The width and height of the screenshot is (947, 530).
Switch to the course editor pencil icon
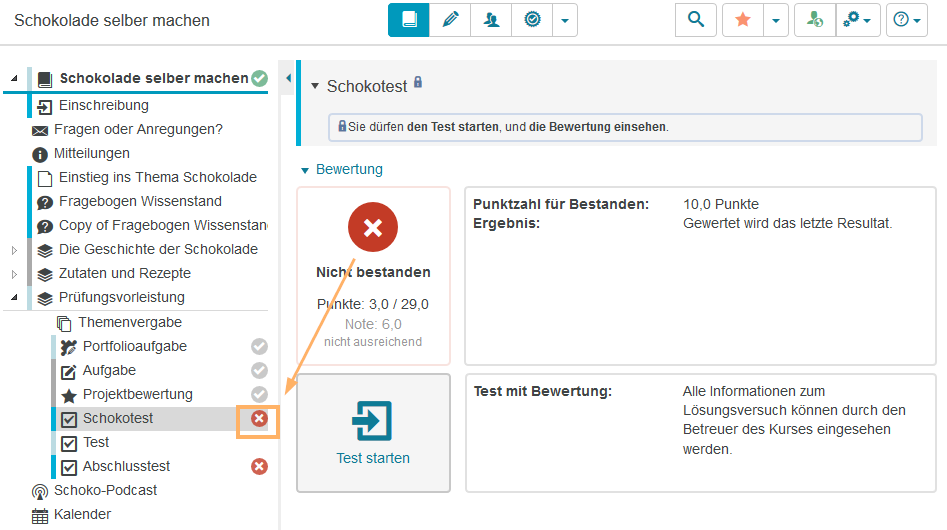pos(450,20)
